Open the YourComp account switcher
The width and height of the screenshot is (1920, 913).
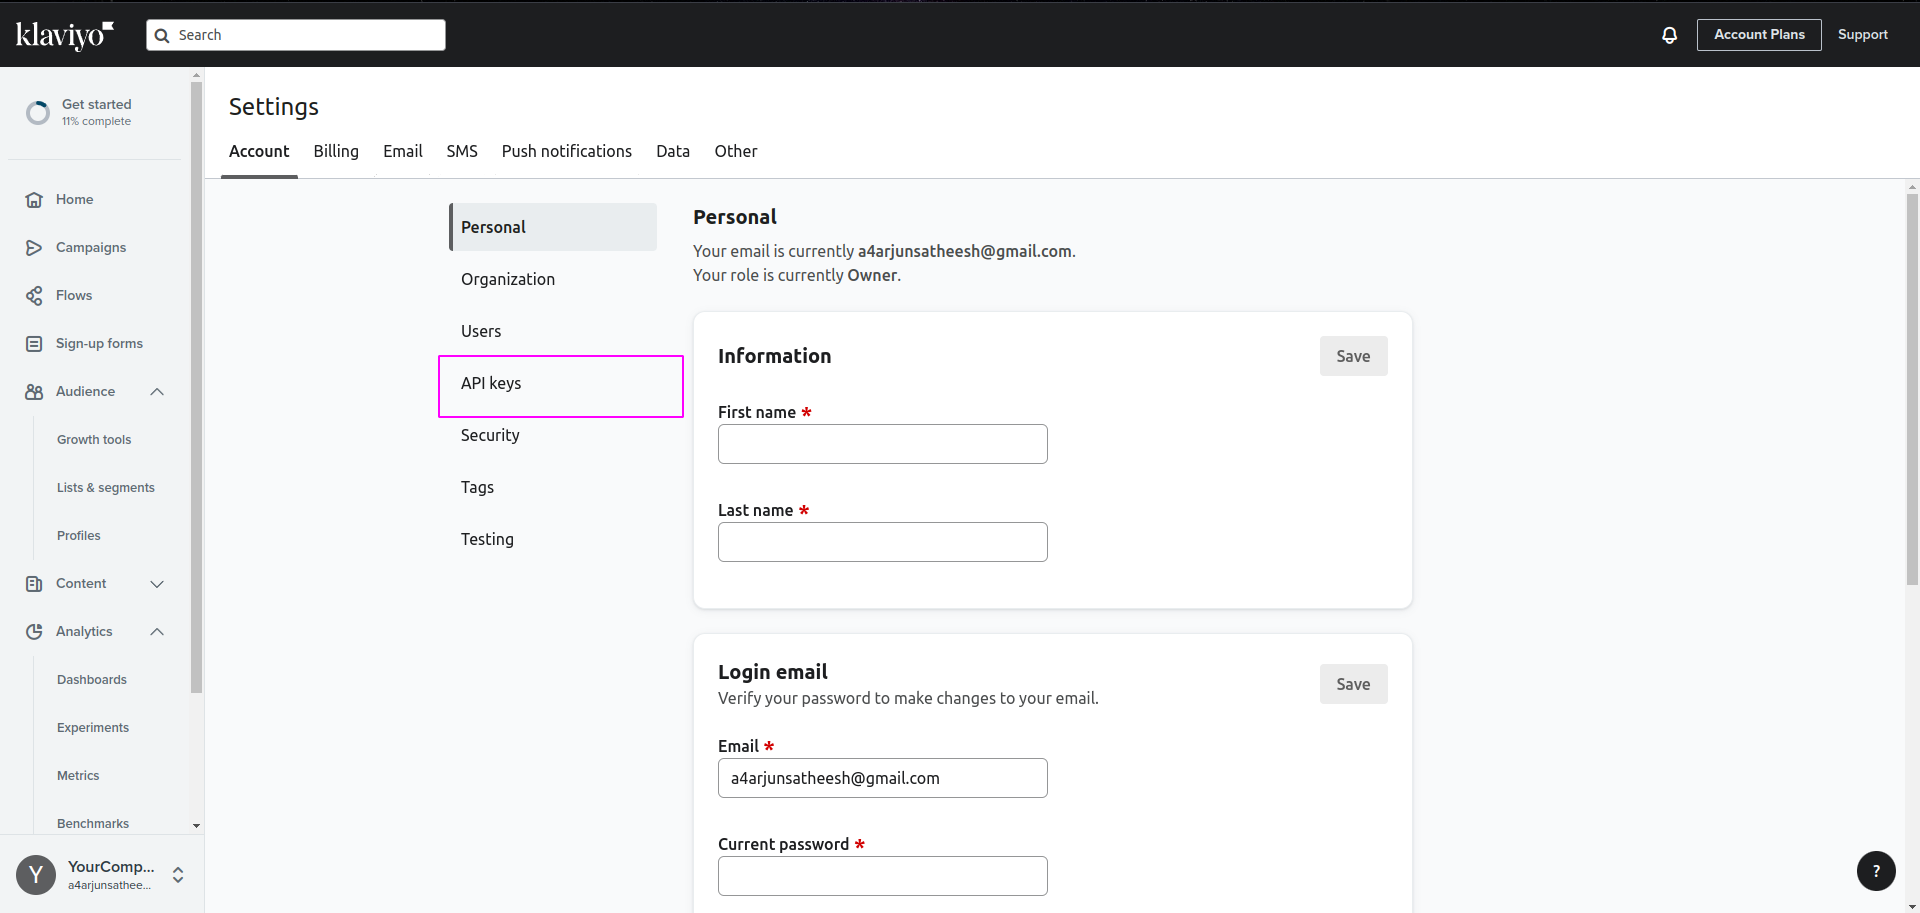[178, 875]
